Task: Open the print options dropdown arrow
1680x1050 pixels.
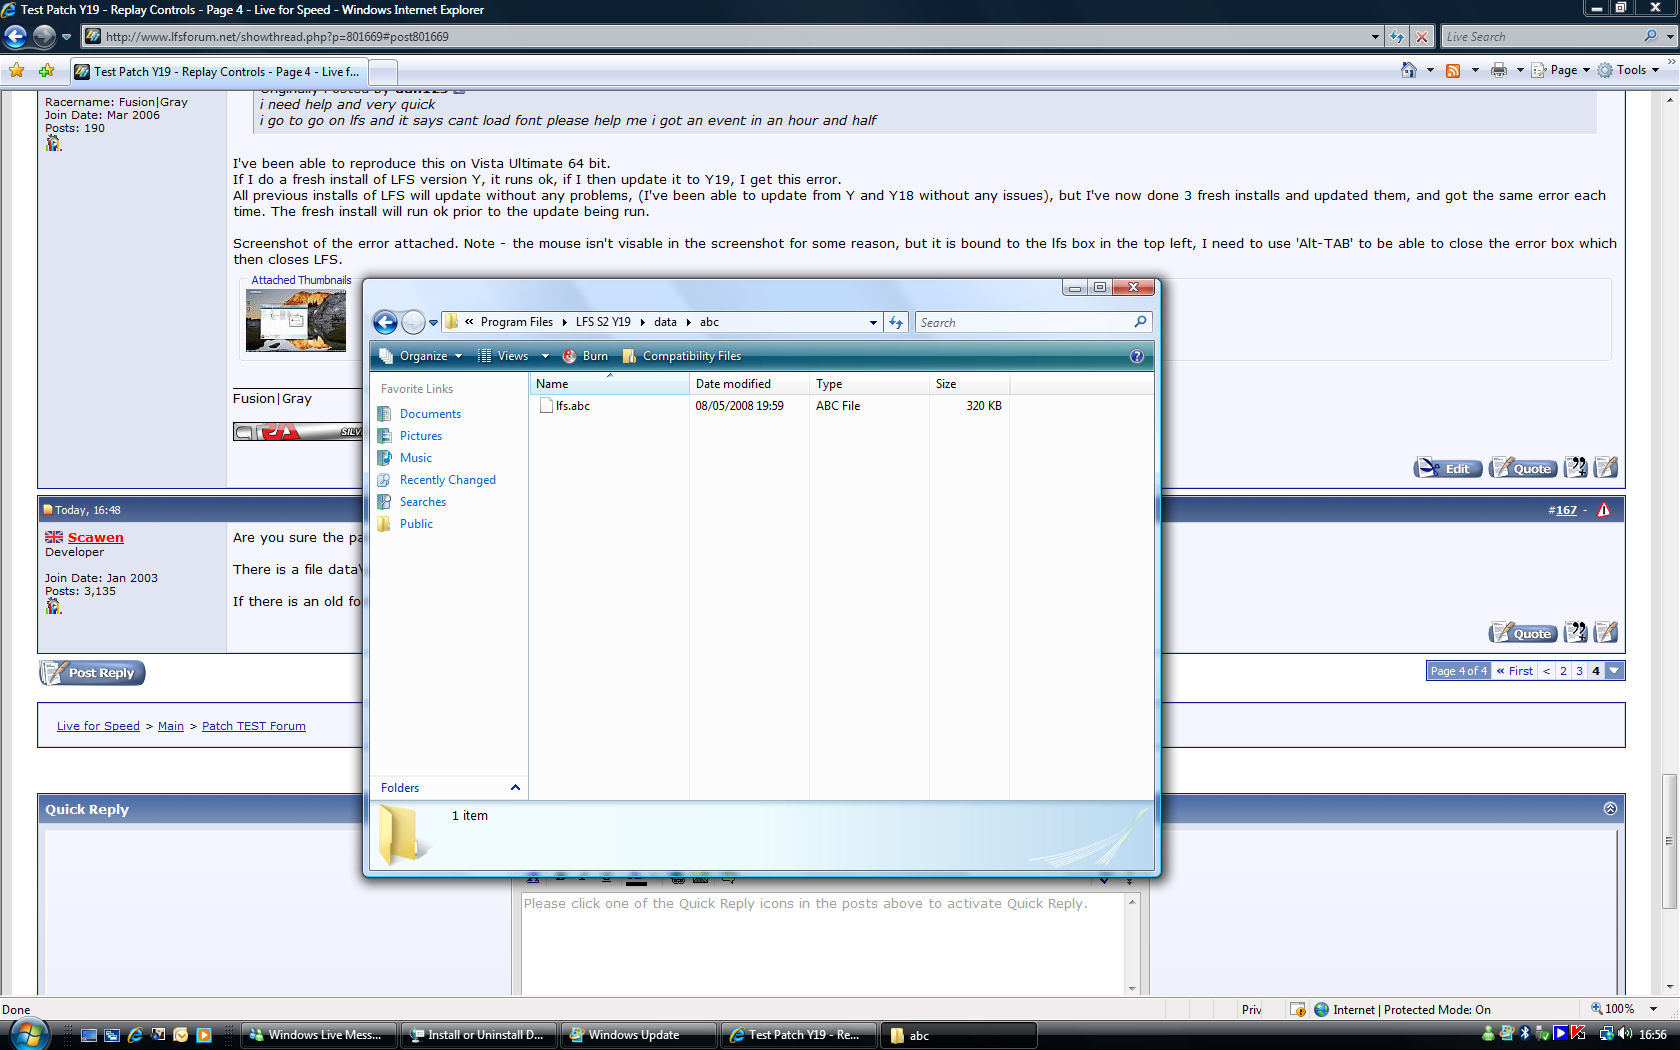Action: tap(1520, 70)
